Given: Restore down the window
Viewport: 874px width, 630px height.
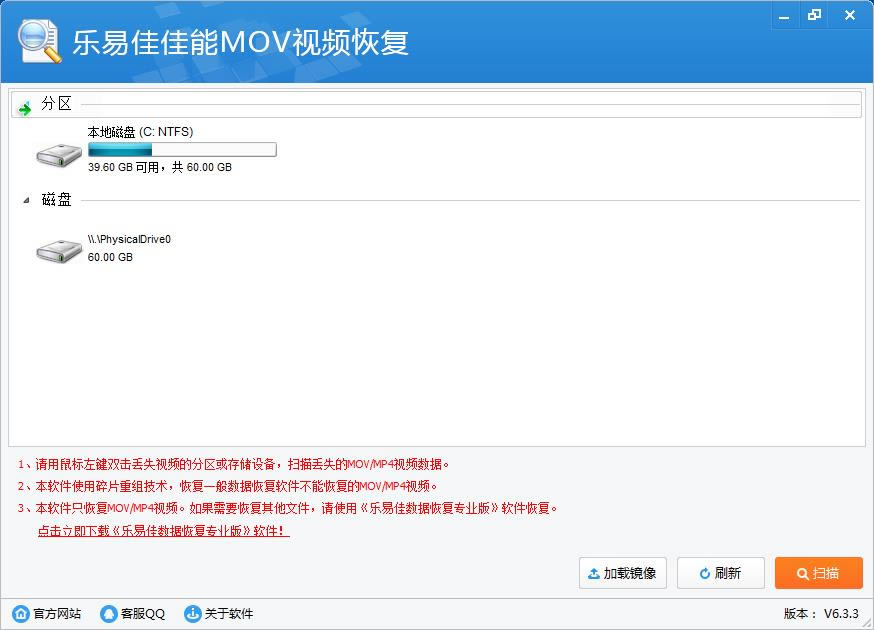Looking at the screenshot, I should 814,16.
